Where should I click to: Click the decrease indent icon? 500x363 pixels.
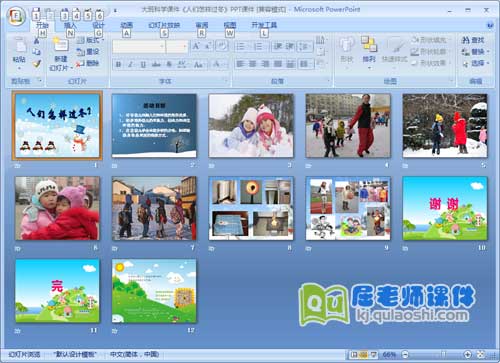(278, 46)
